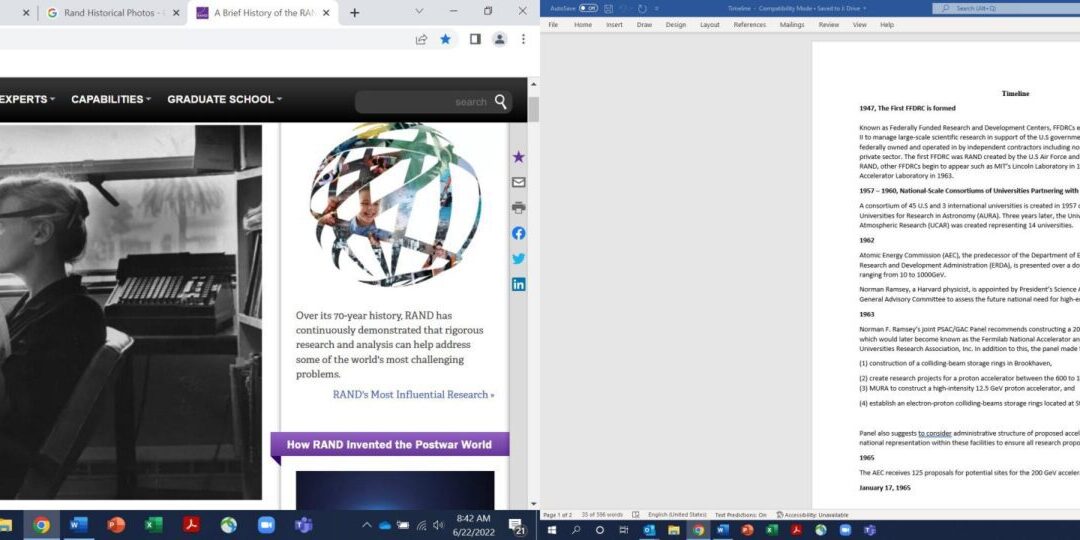Click the magnifier icon in RAND search
This screenshot has width=1080, height=540.
[501, 101]
